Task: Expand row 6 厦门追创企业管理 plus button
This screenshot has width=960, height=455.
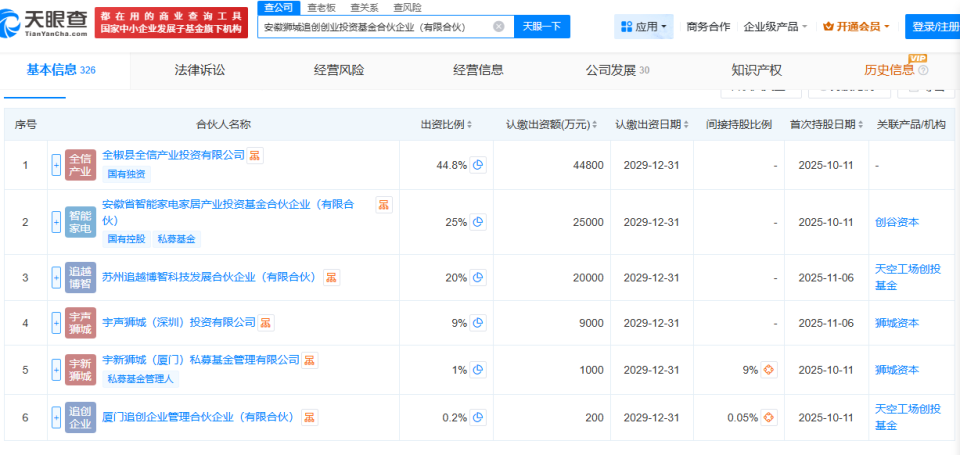Action: (56, 417)
